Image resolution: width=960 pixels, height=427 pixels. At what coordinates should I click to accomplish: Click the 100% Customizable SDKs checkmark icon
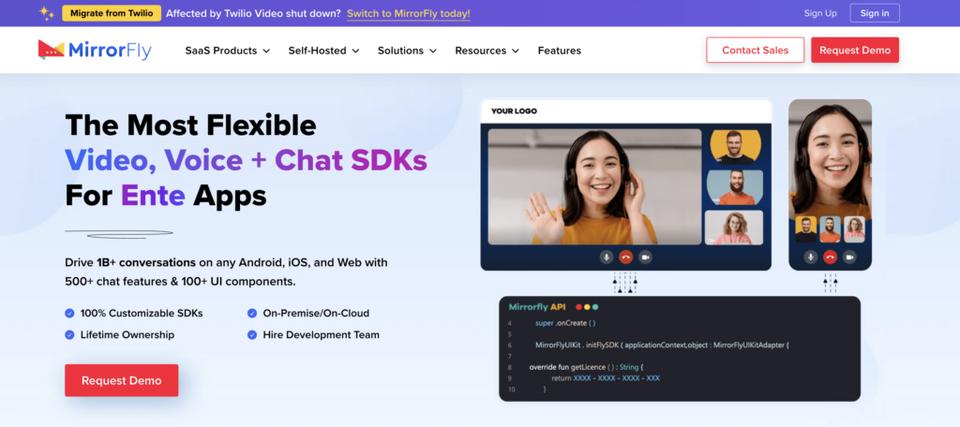pyautogui.click(x=70, y=313)
